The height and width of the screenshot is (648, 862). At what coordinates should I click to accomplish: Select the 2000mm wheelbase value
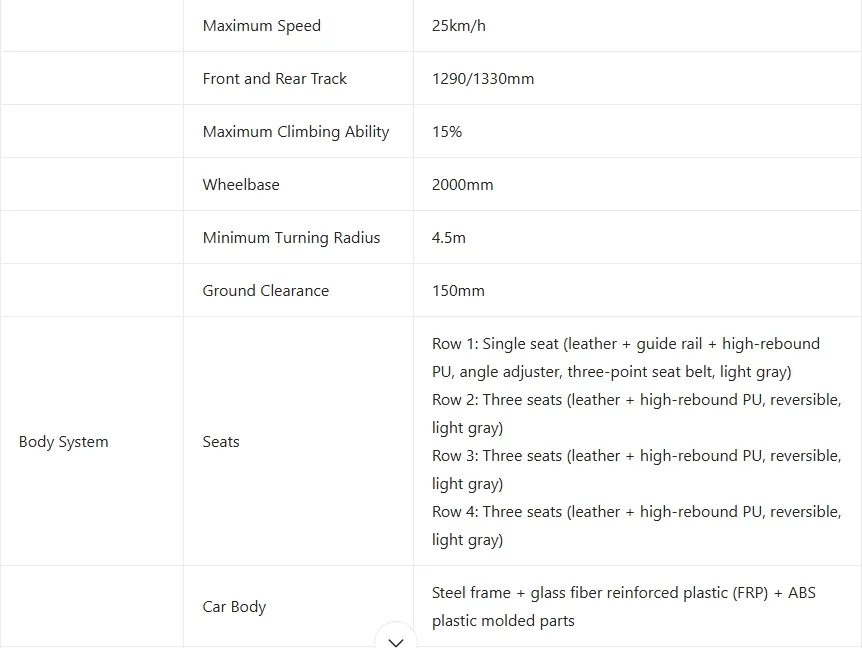(463, 185)
